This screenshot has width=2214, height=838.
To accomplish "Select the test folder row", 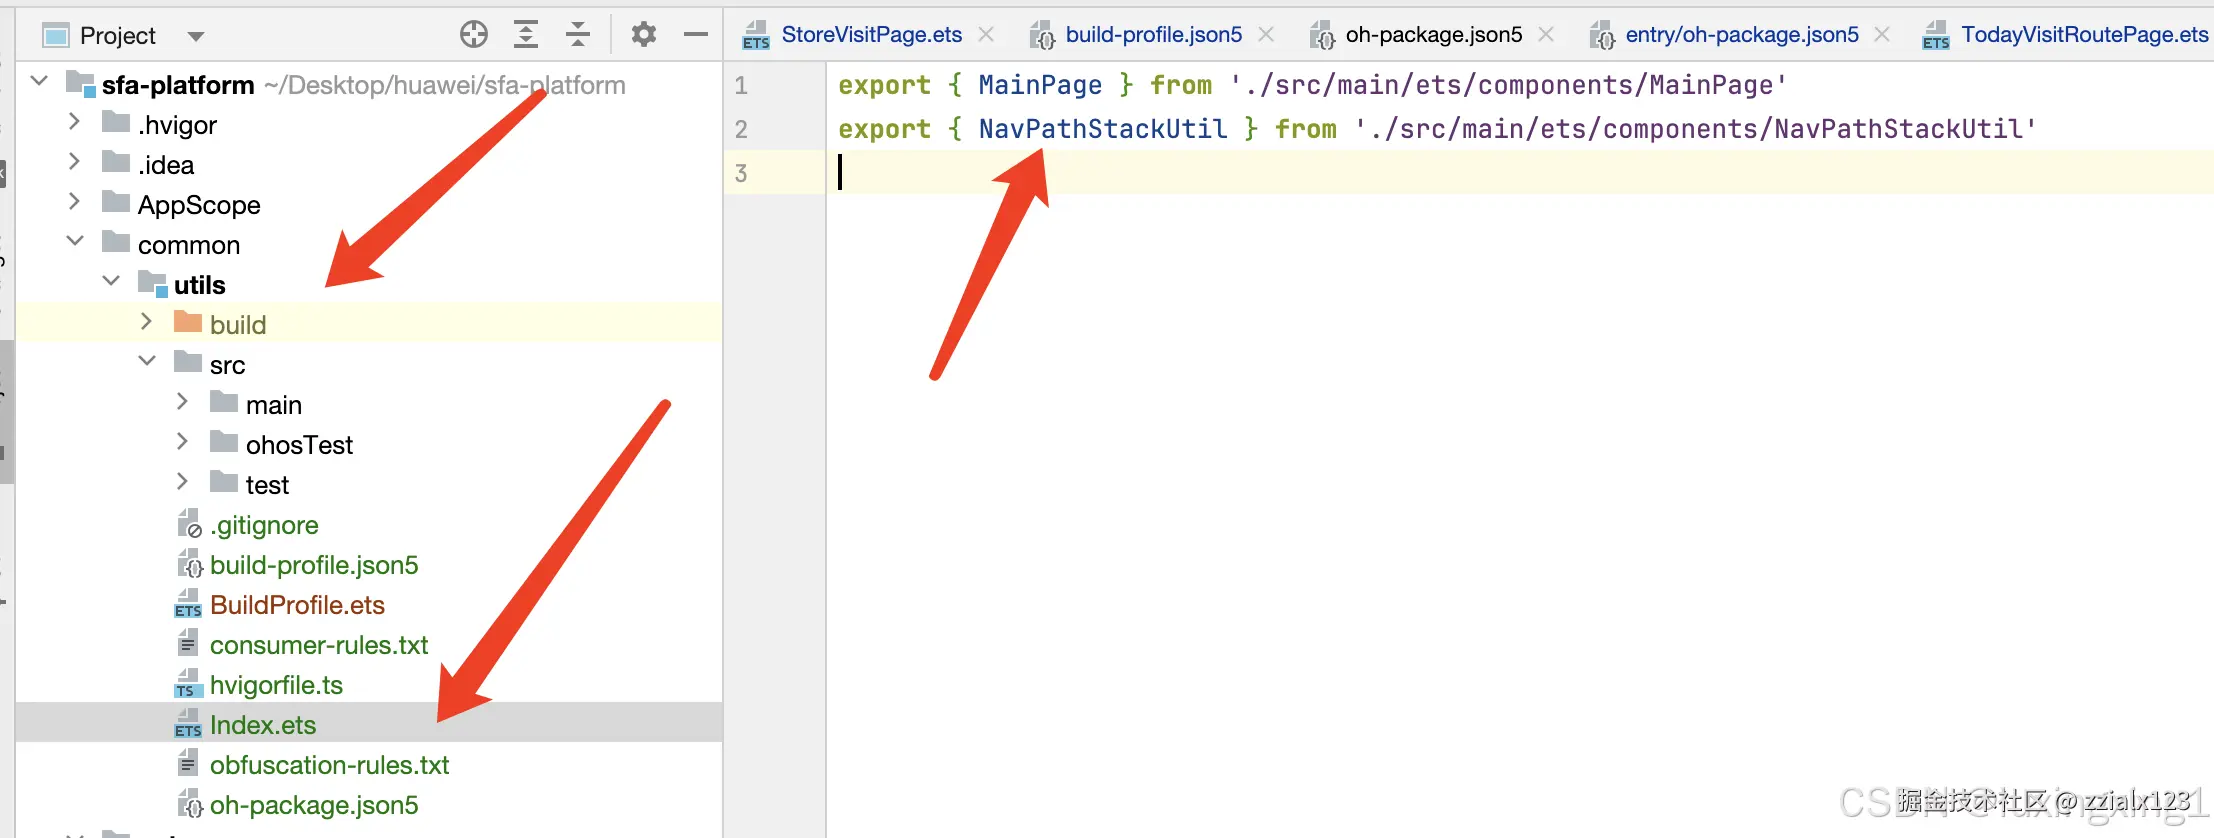I will click(x=368, y=485).
